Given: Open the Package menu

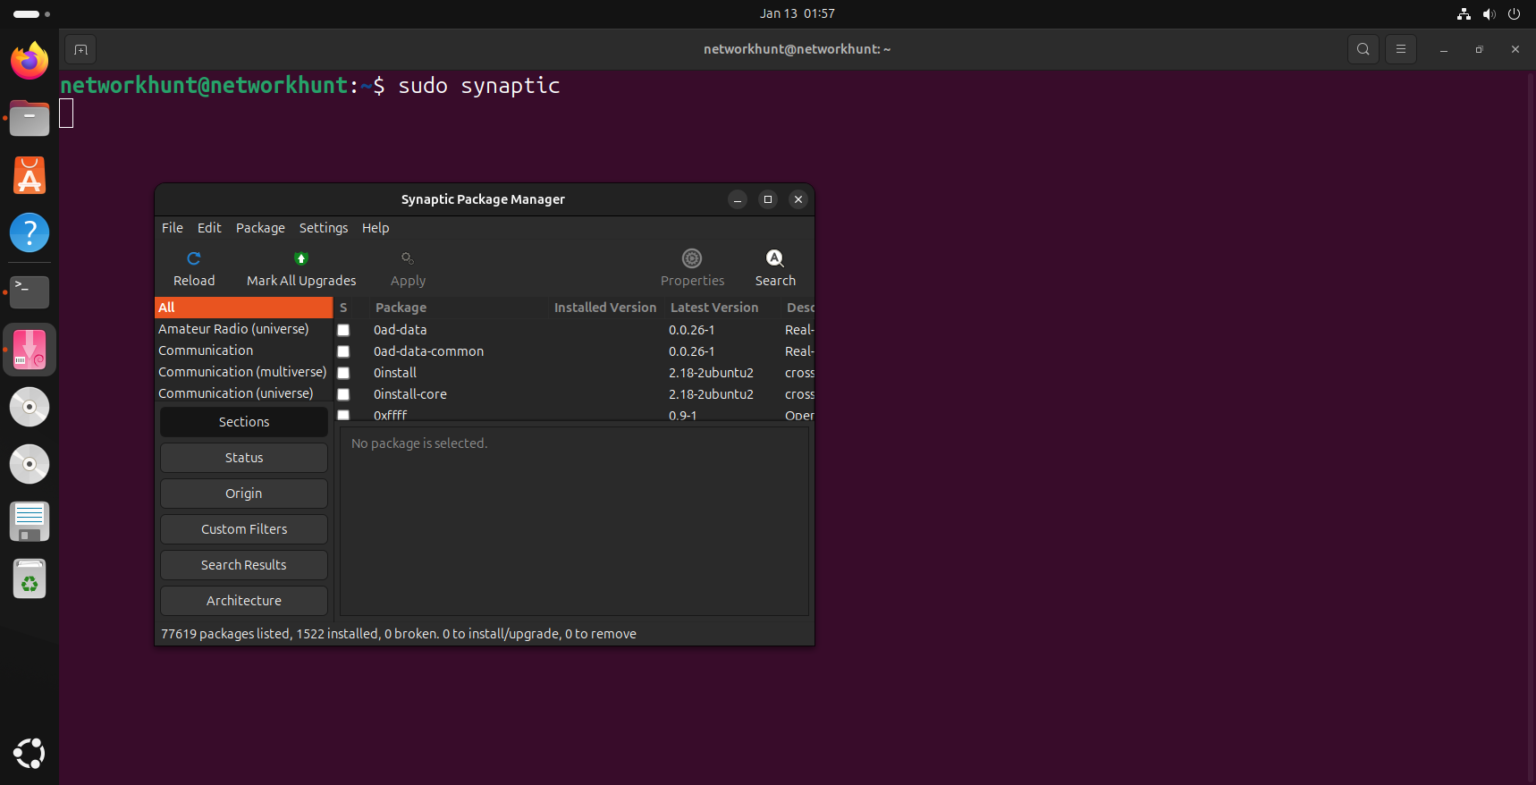Looking at the screenshot, I should click(x=260, y=228).
